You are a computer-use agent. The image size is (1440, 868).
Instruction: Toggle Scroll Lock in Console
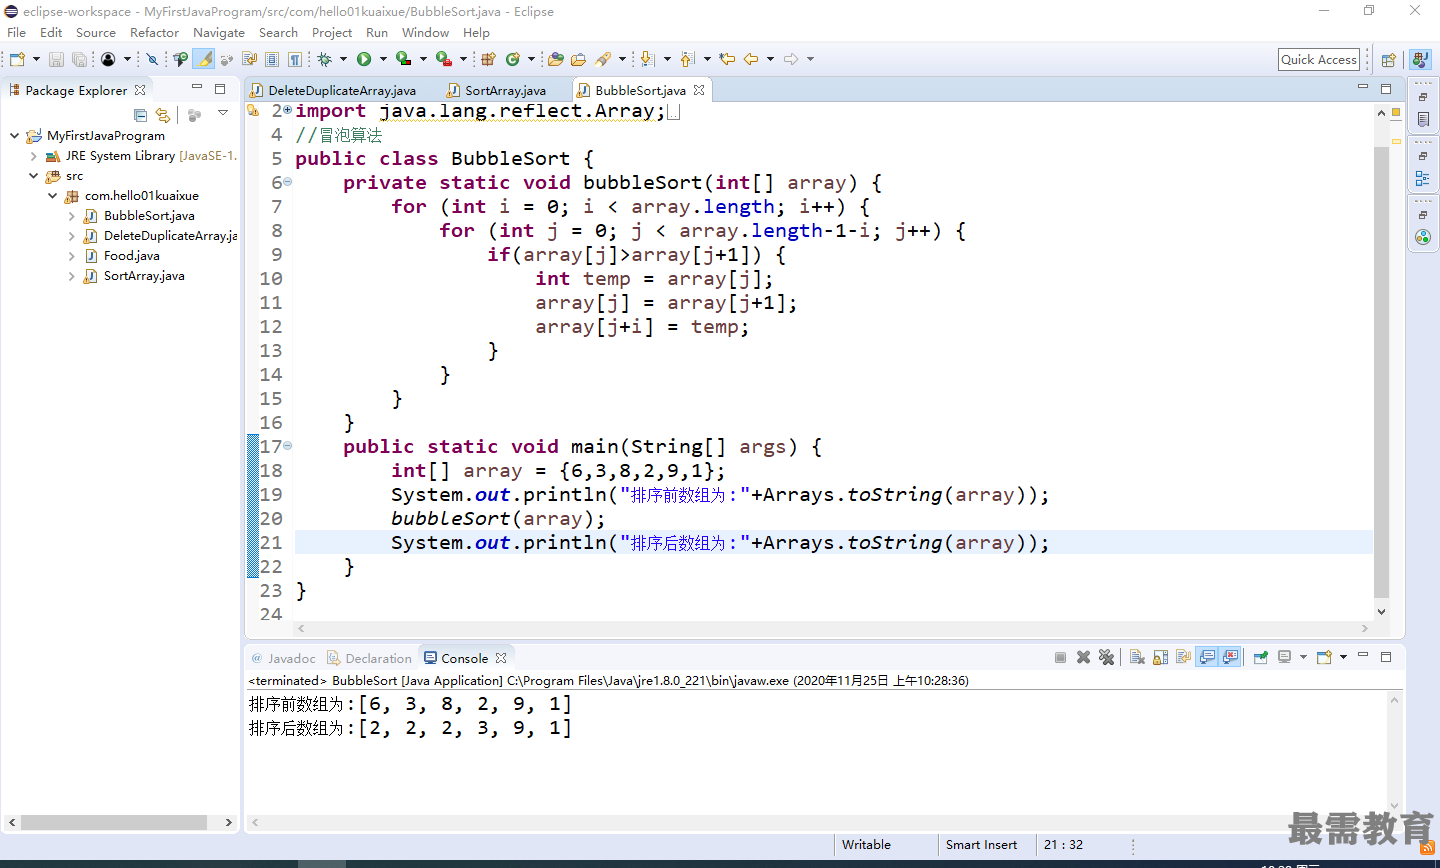[x=1160, y=657]
